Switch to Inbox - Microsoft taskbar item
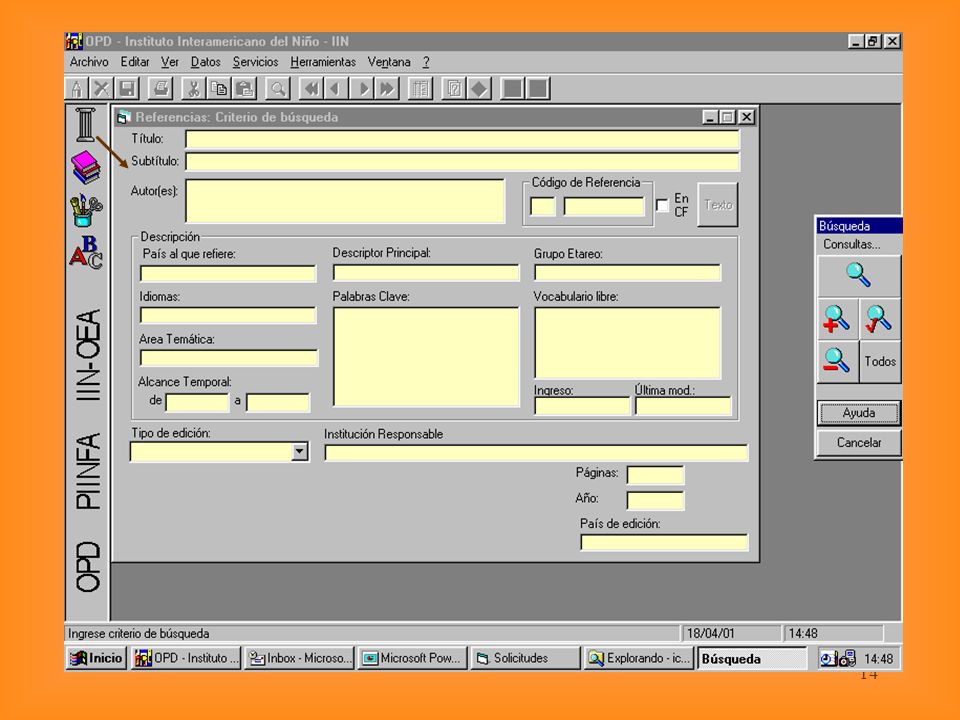960x720 pixels. tap(299, 658)
